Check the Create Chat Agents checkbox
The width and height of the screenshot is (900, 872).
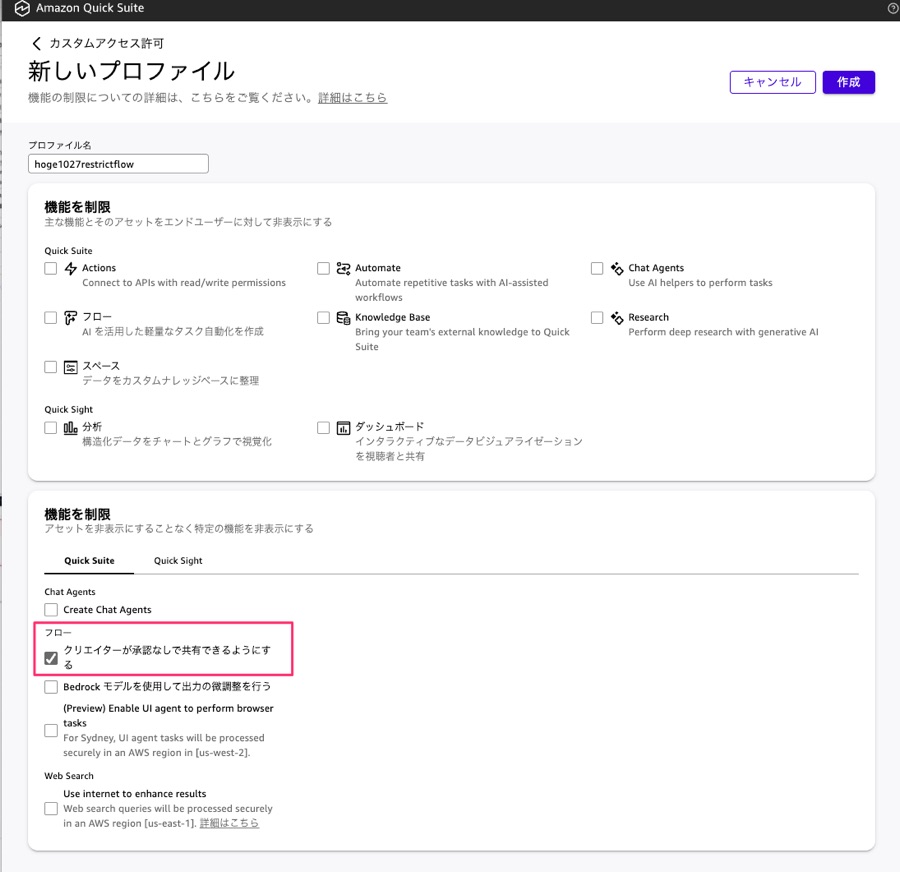coord(51,610)
